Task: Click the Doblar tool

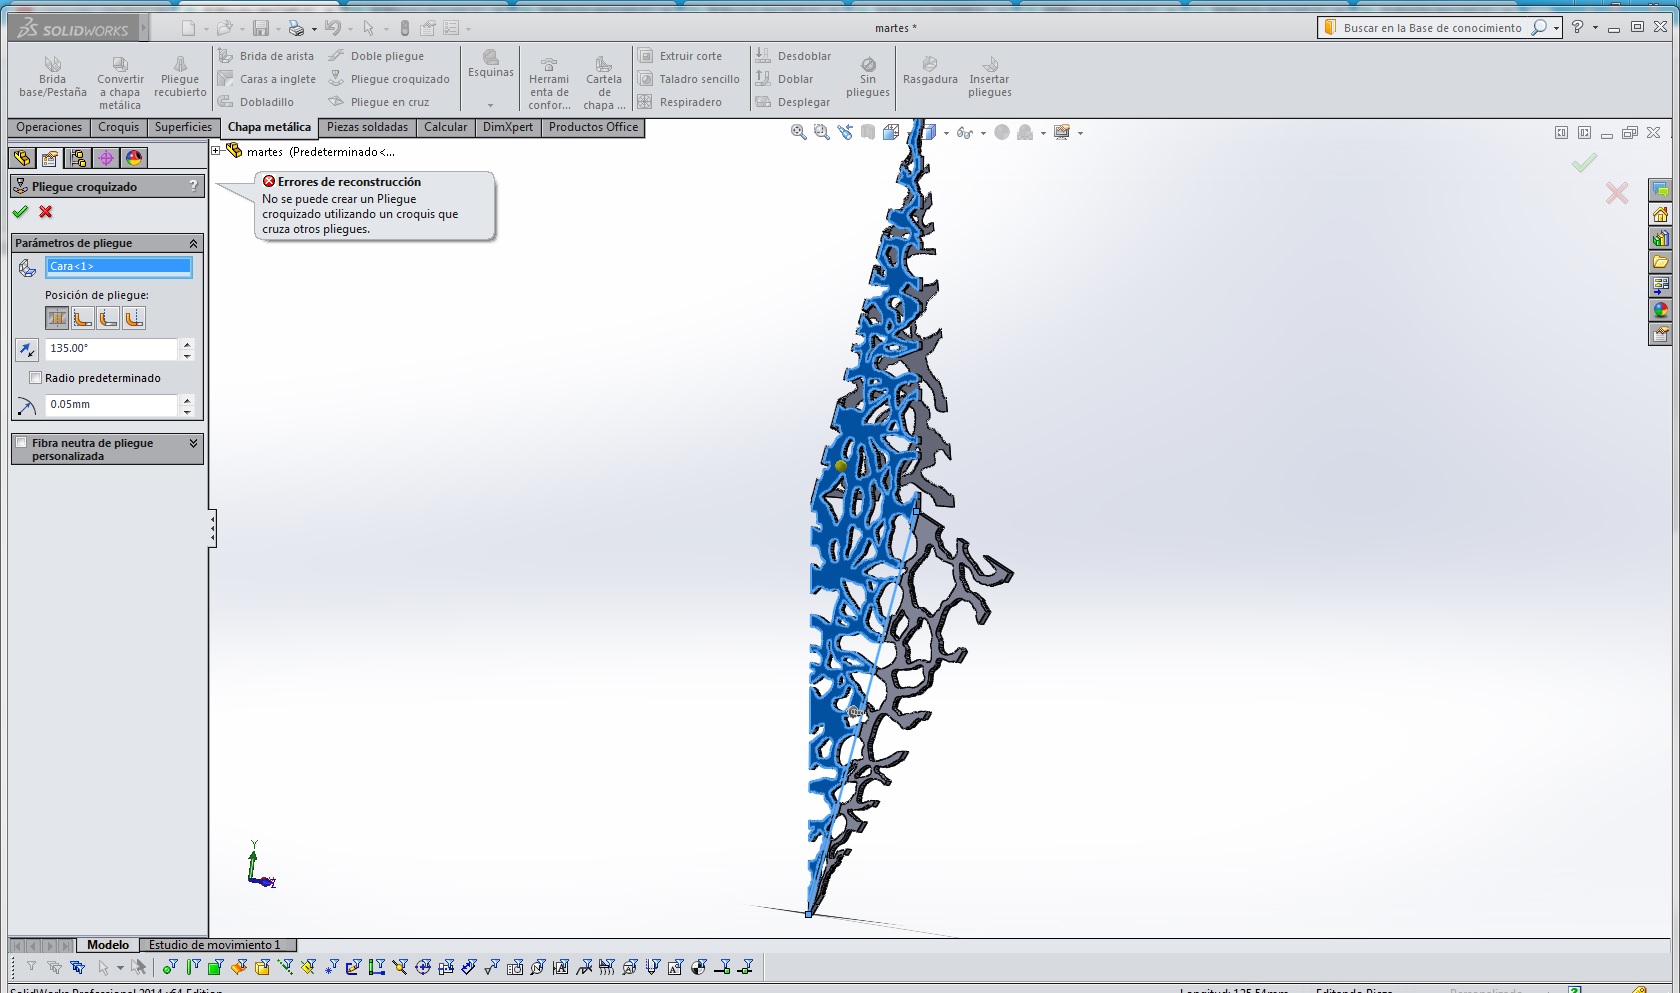Action: pos(784,79)
